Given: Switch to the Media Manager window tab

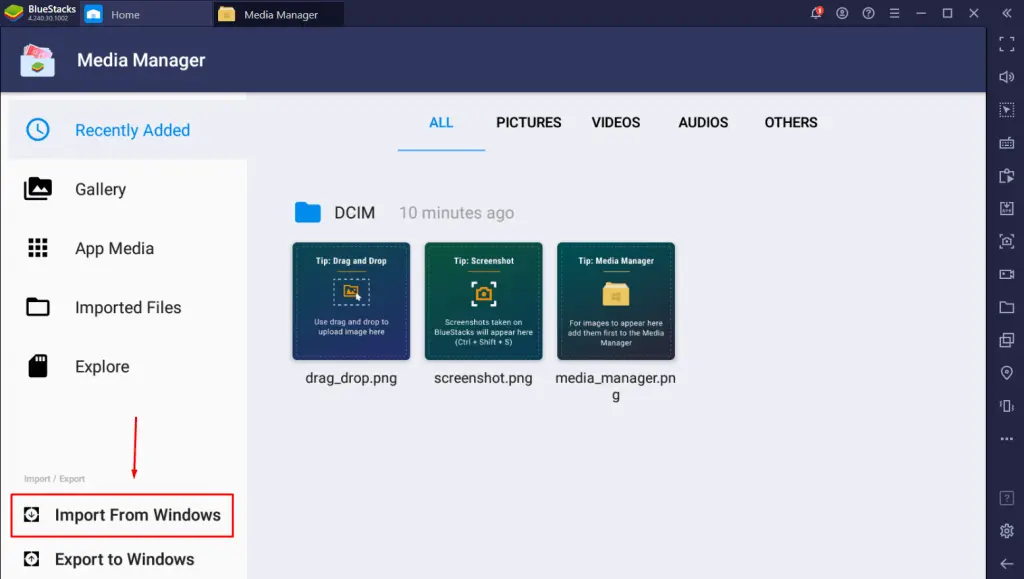Looking at the screenshot, I should [x=278, y=14].
